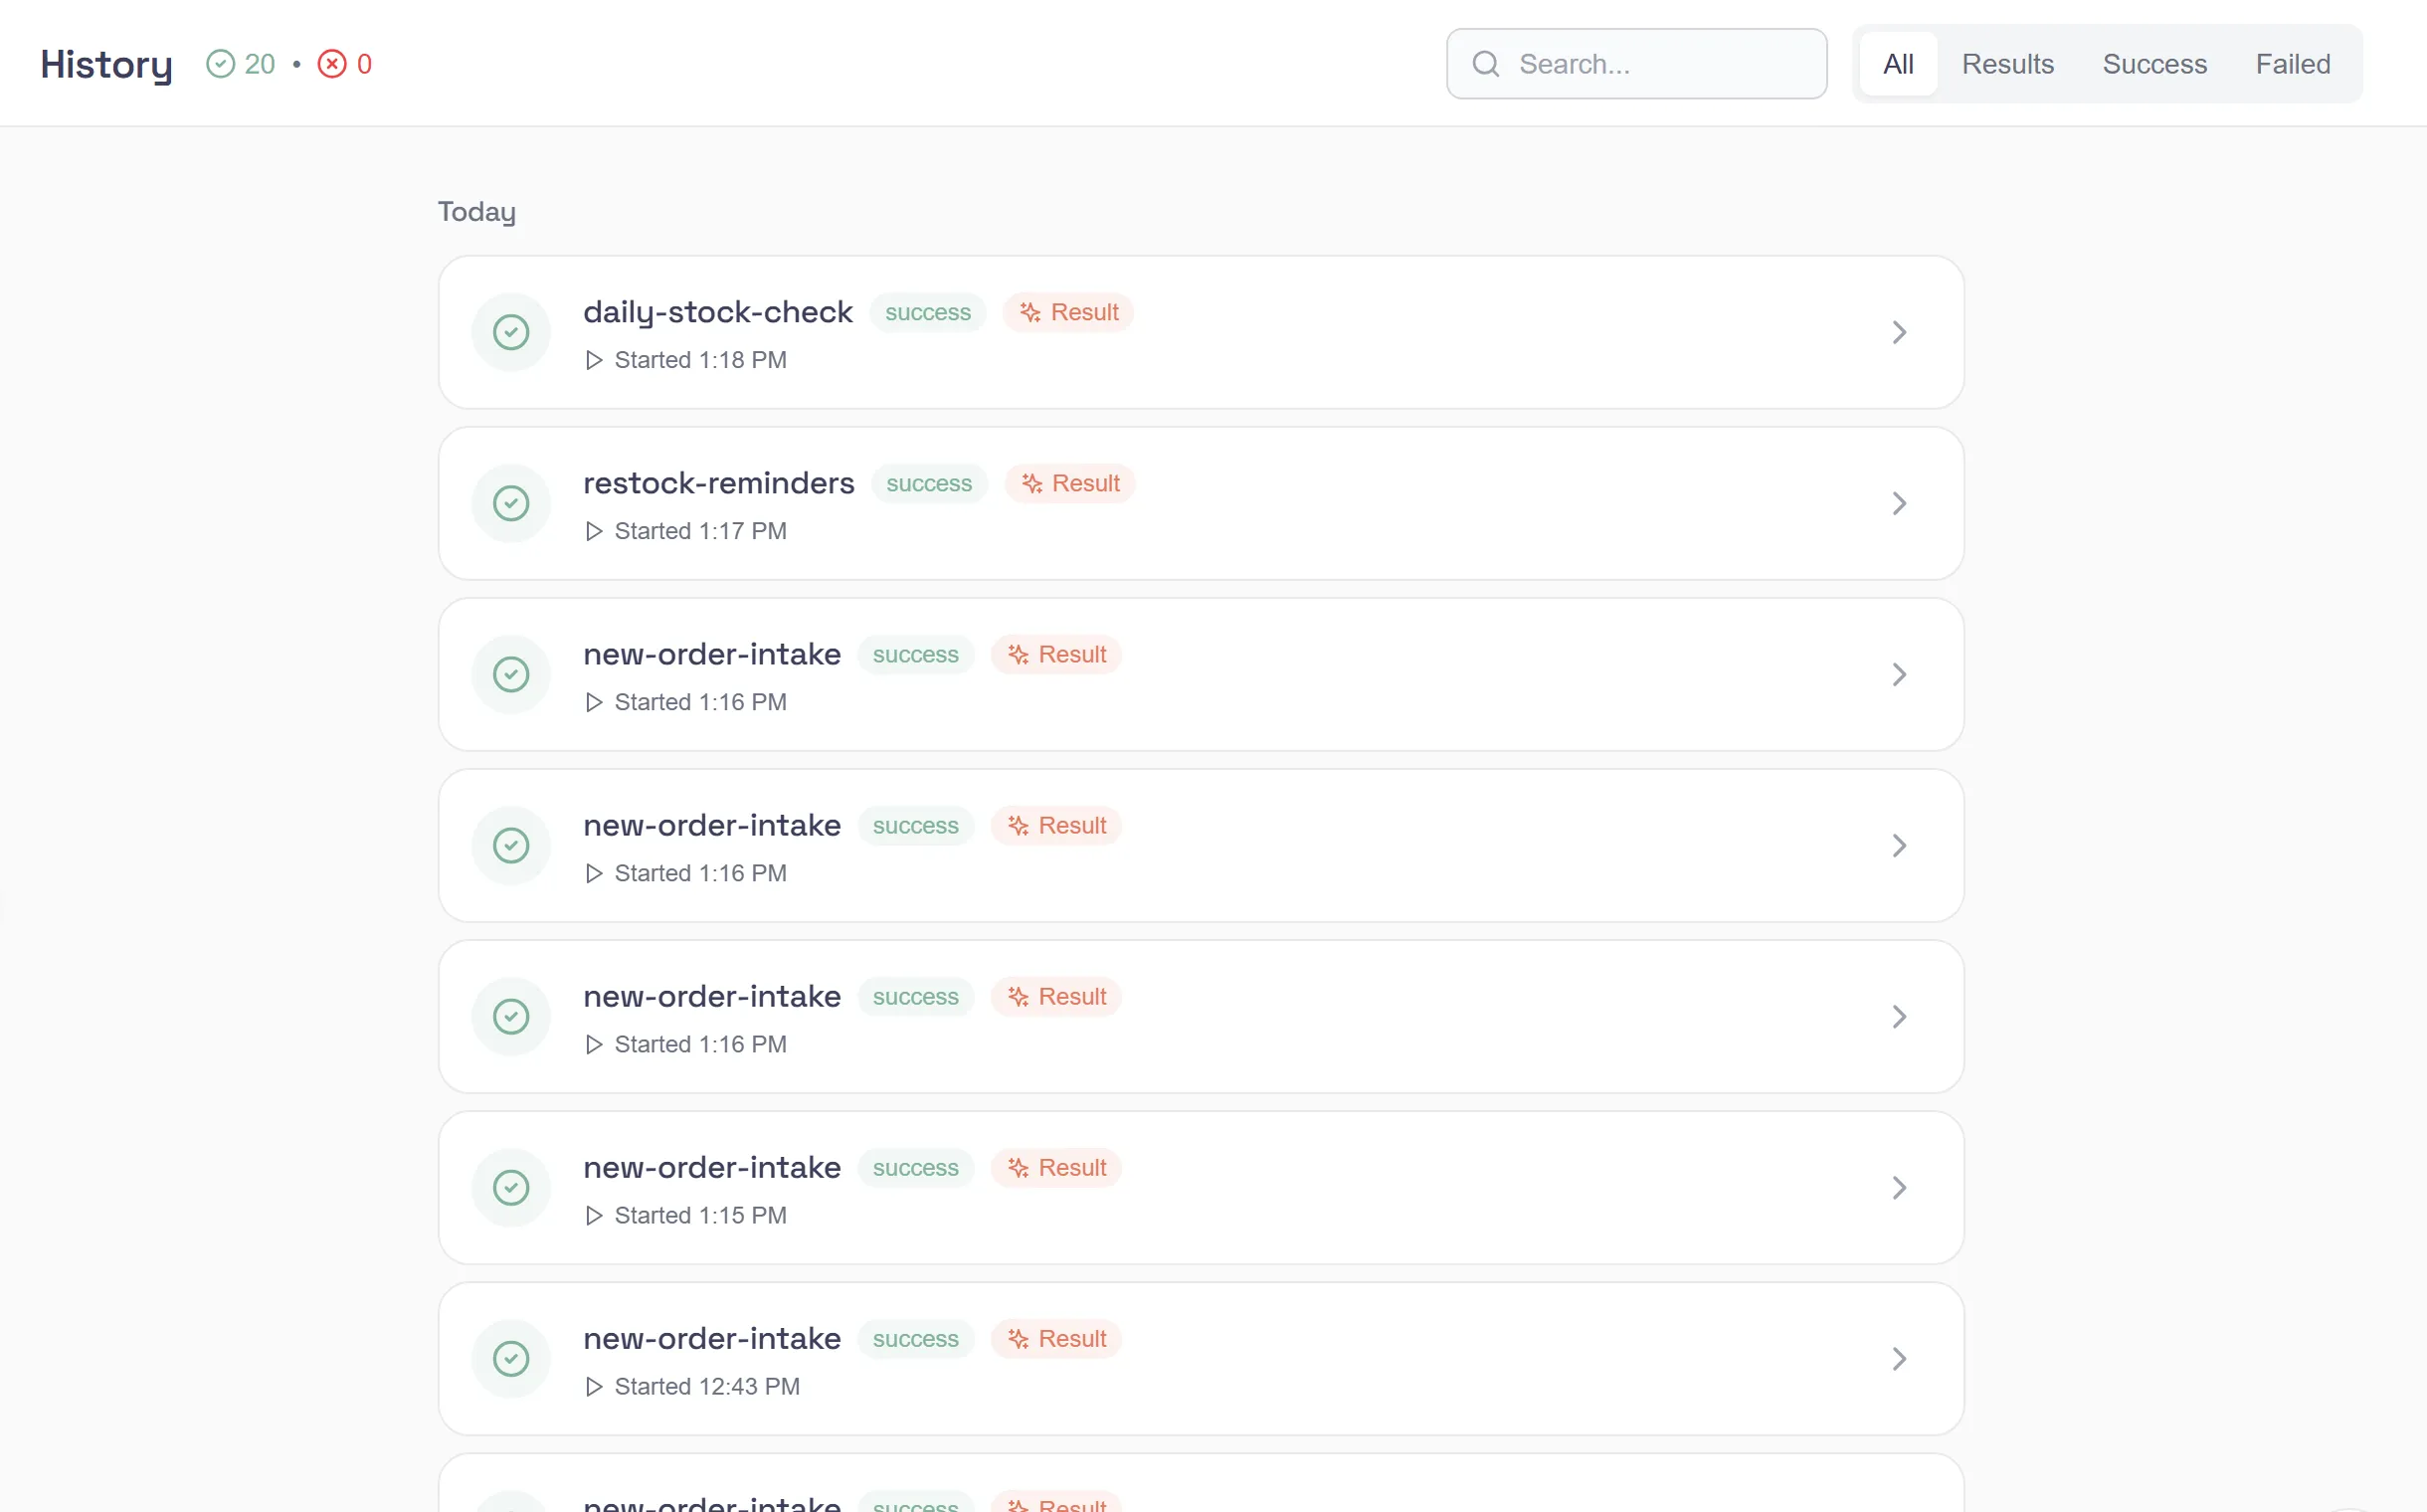Click the 'Started 1:15 PM' timestamp
Viewport: 2427px width, 1512px height.
(700, 1215)
